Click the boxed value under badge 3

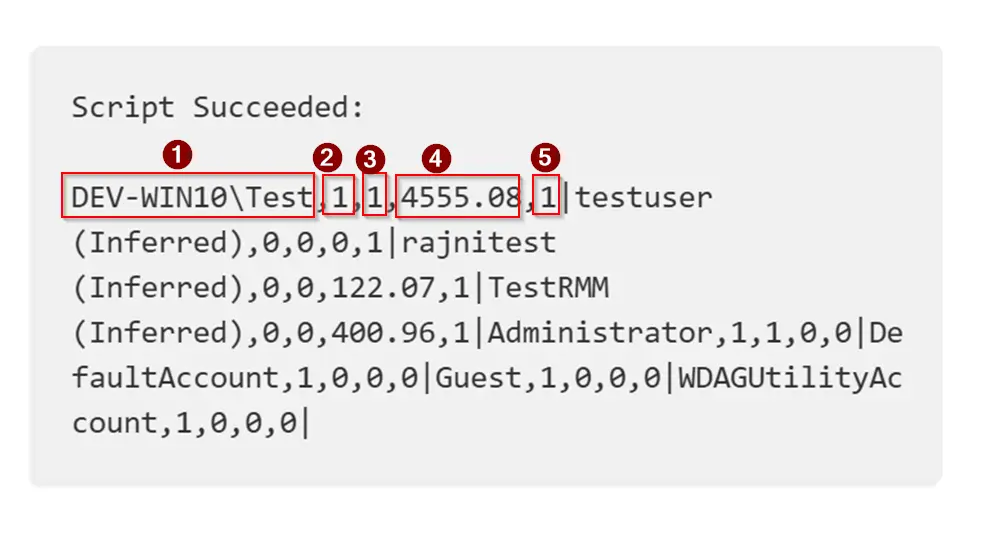tap(375, 197)
